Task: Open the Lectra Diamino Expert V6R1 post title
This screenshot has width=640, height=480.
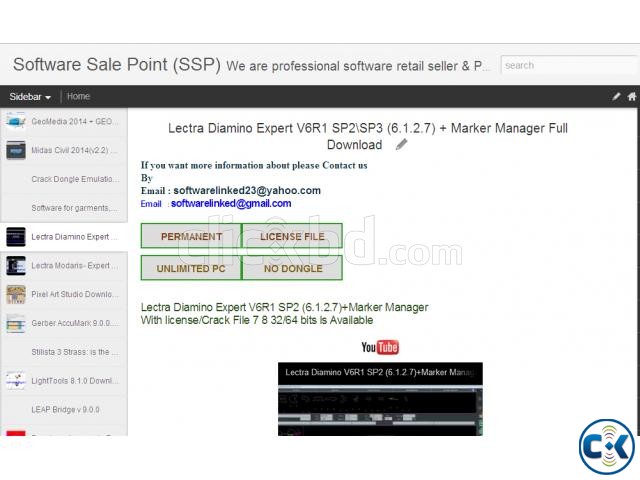Action: pos(367,136)
